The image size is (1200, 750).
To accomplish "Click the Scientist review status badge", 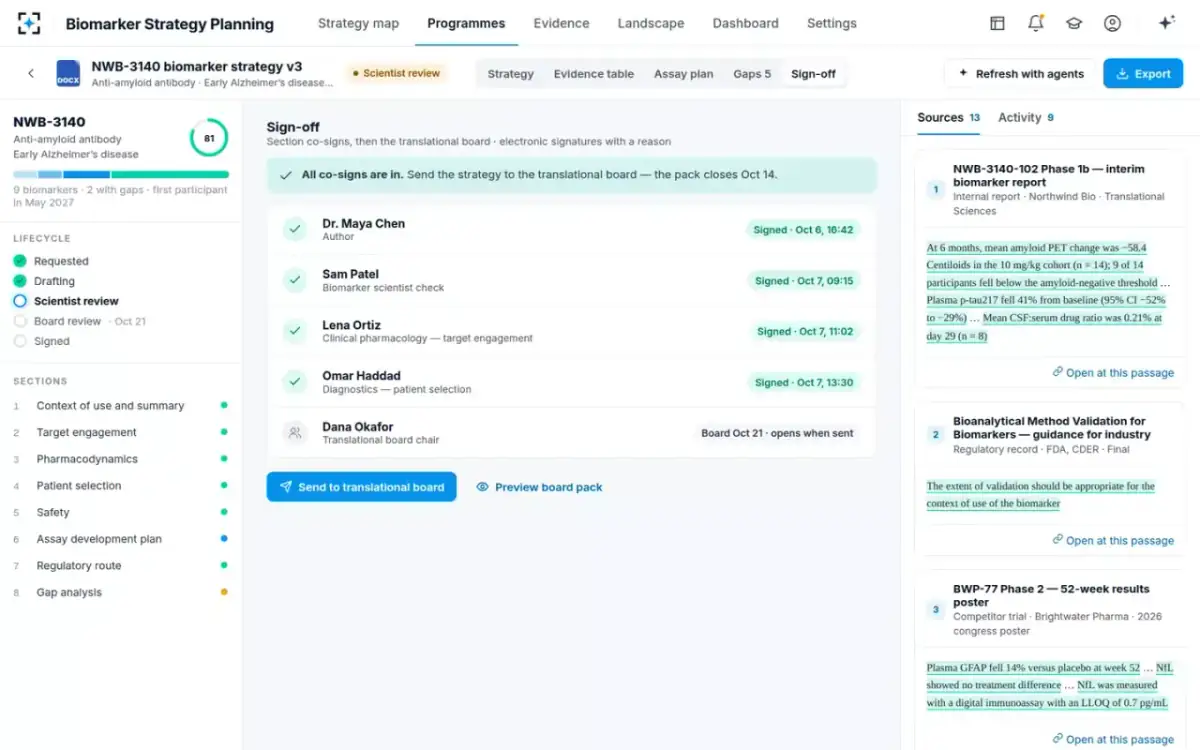I will tap(396, 73).
